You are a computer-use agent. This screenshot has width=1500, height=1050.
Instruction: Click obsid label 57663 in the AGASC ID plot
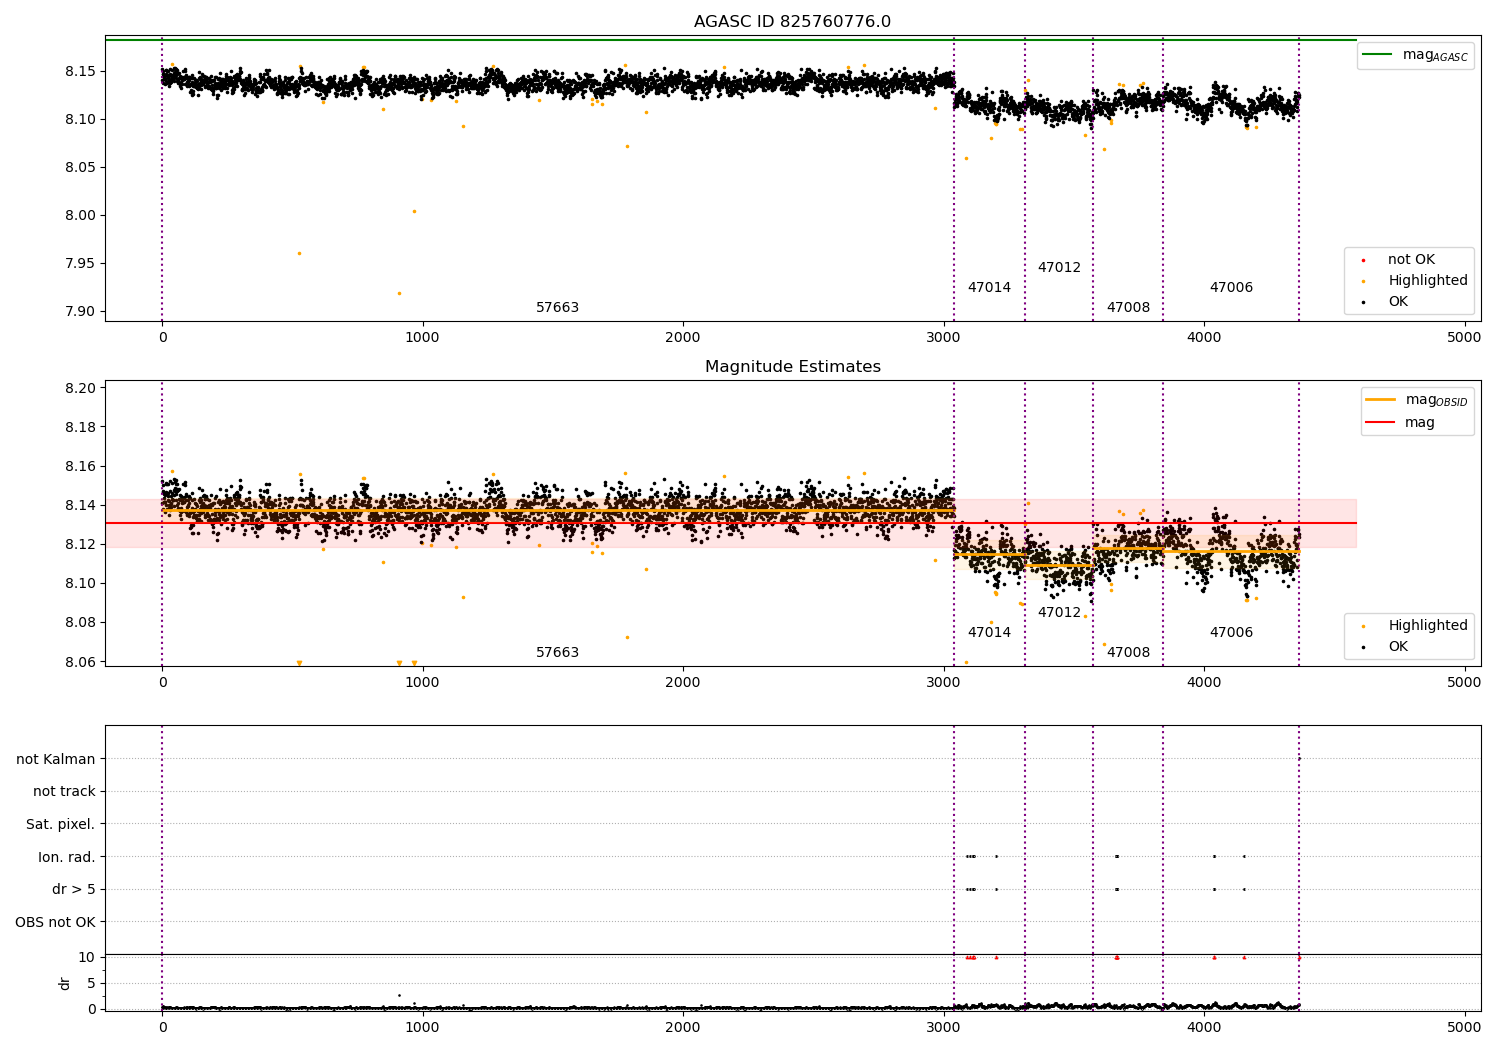[557, 308]
